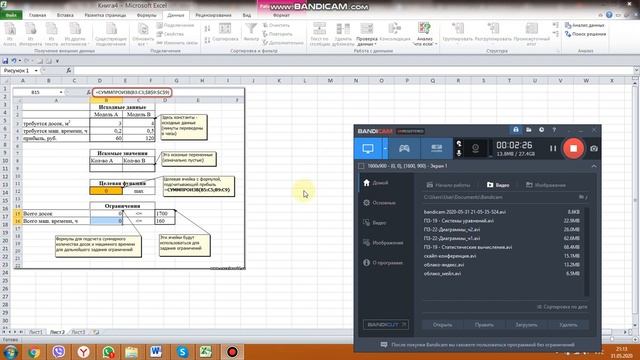Undo using the quick access toolbar arrow

(14, 61)
